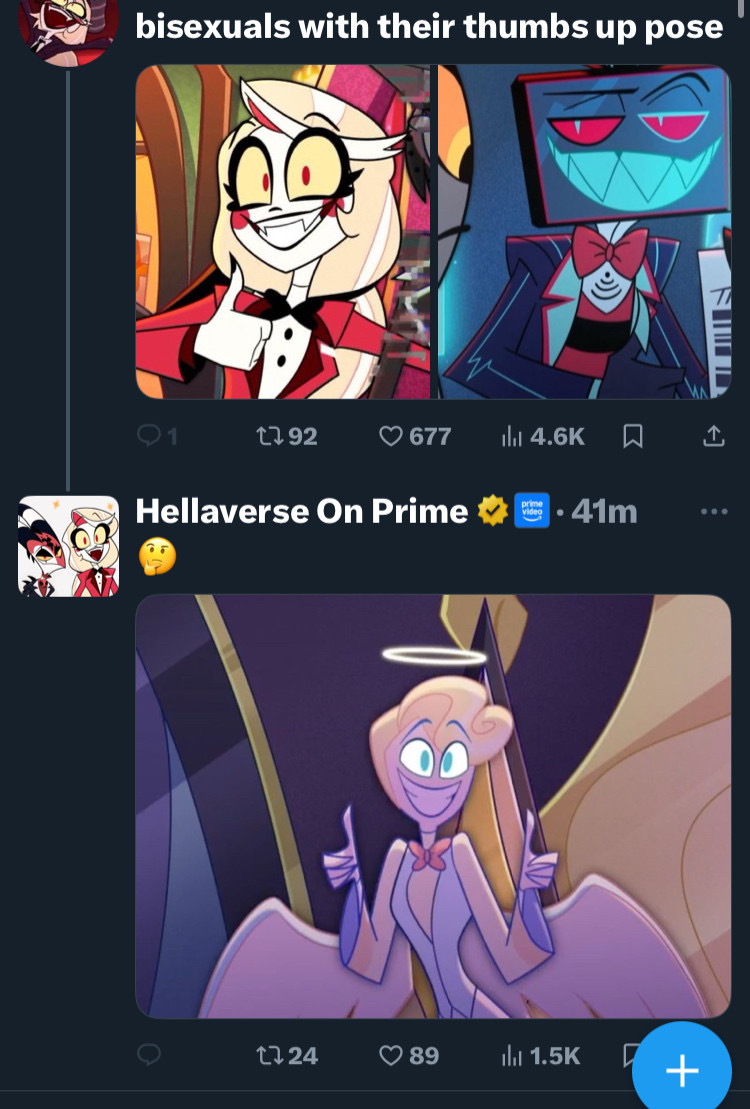750x1109 pixels.
Task: Click the Hellaverse On Prime account name
Action: tap(301, 512)
